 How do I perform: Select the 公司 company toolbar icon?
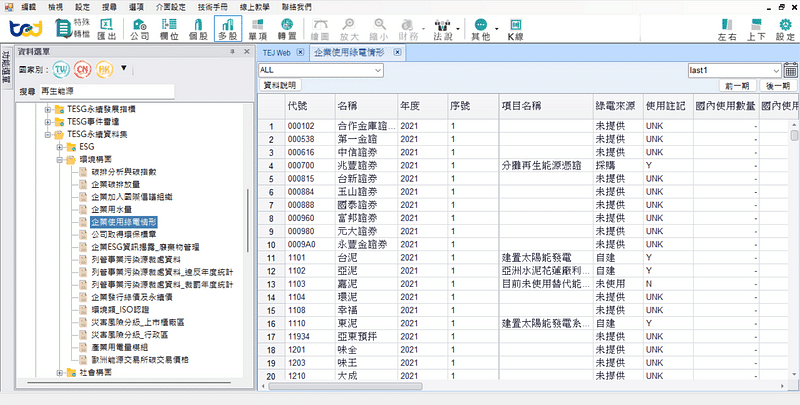coord(139,29)
